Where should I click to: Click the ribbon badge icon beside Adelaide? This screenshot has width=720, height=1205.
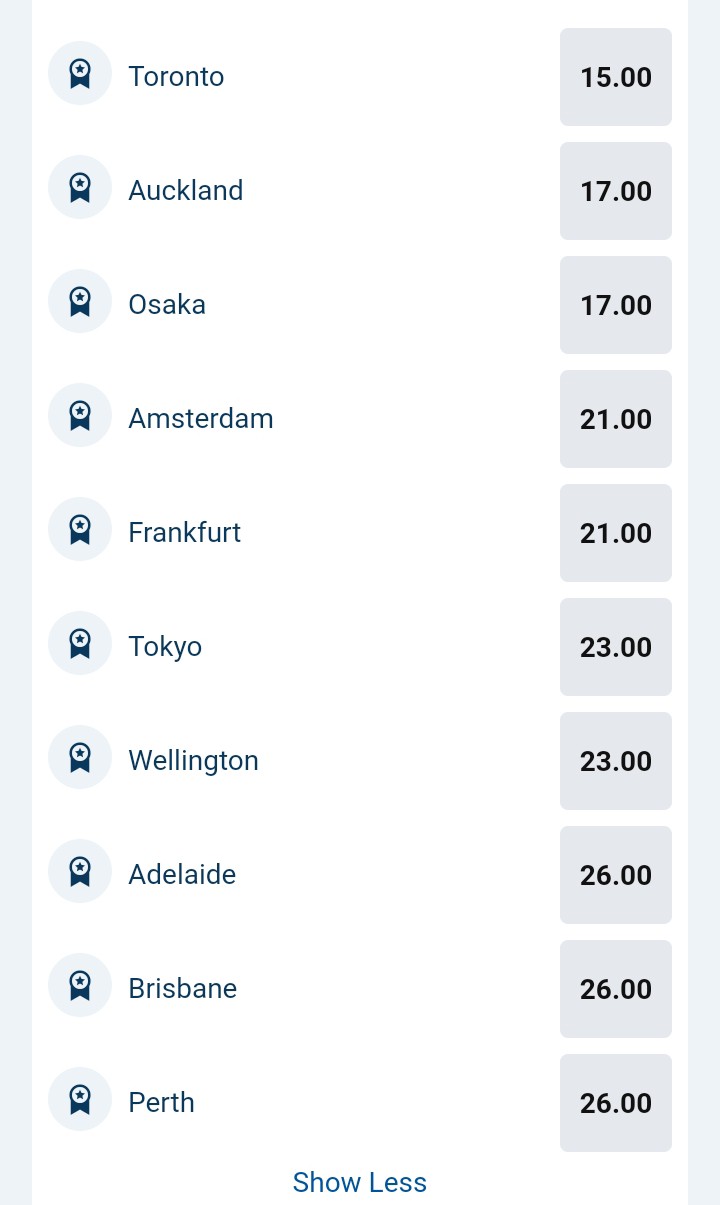80,872
